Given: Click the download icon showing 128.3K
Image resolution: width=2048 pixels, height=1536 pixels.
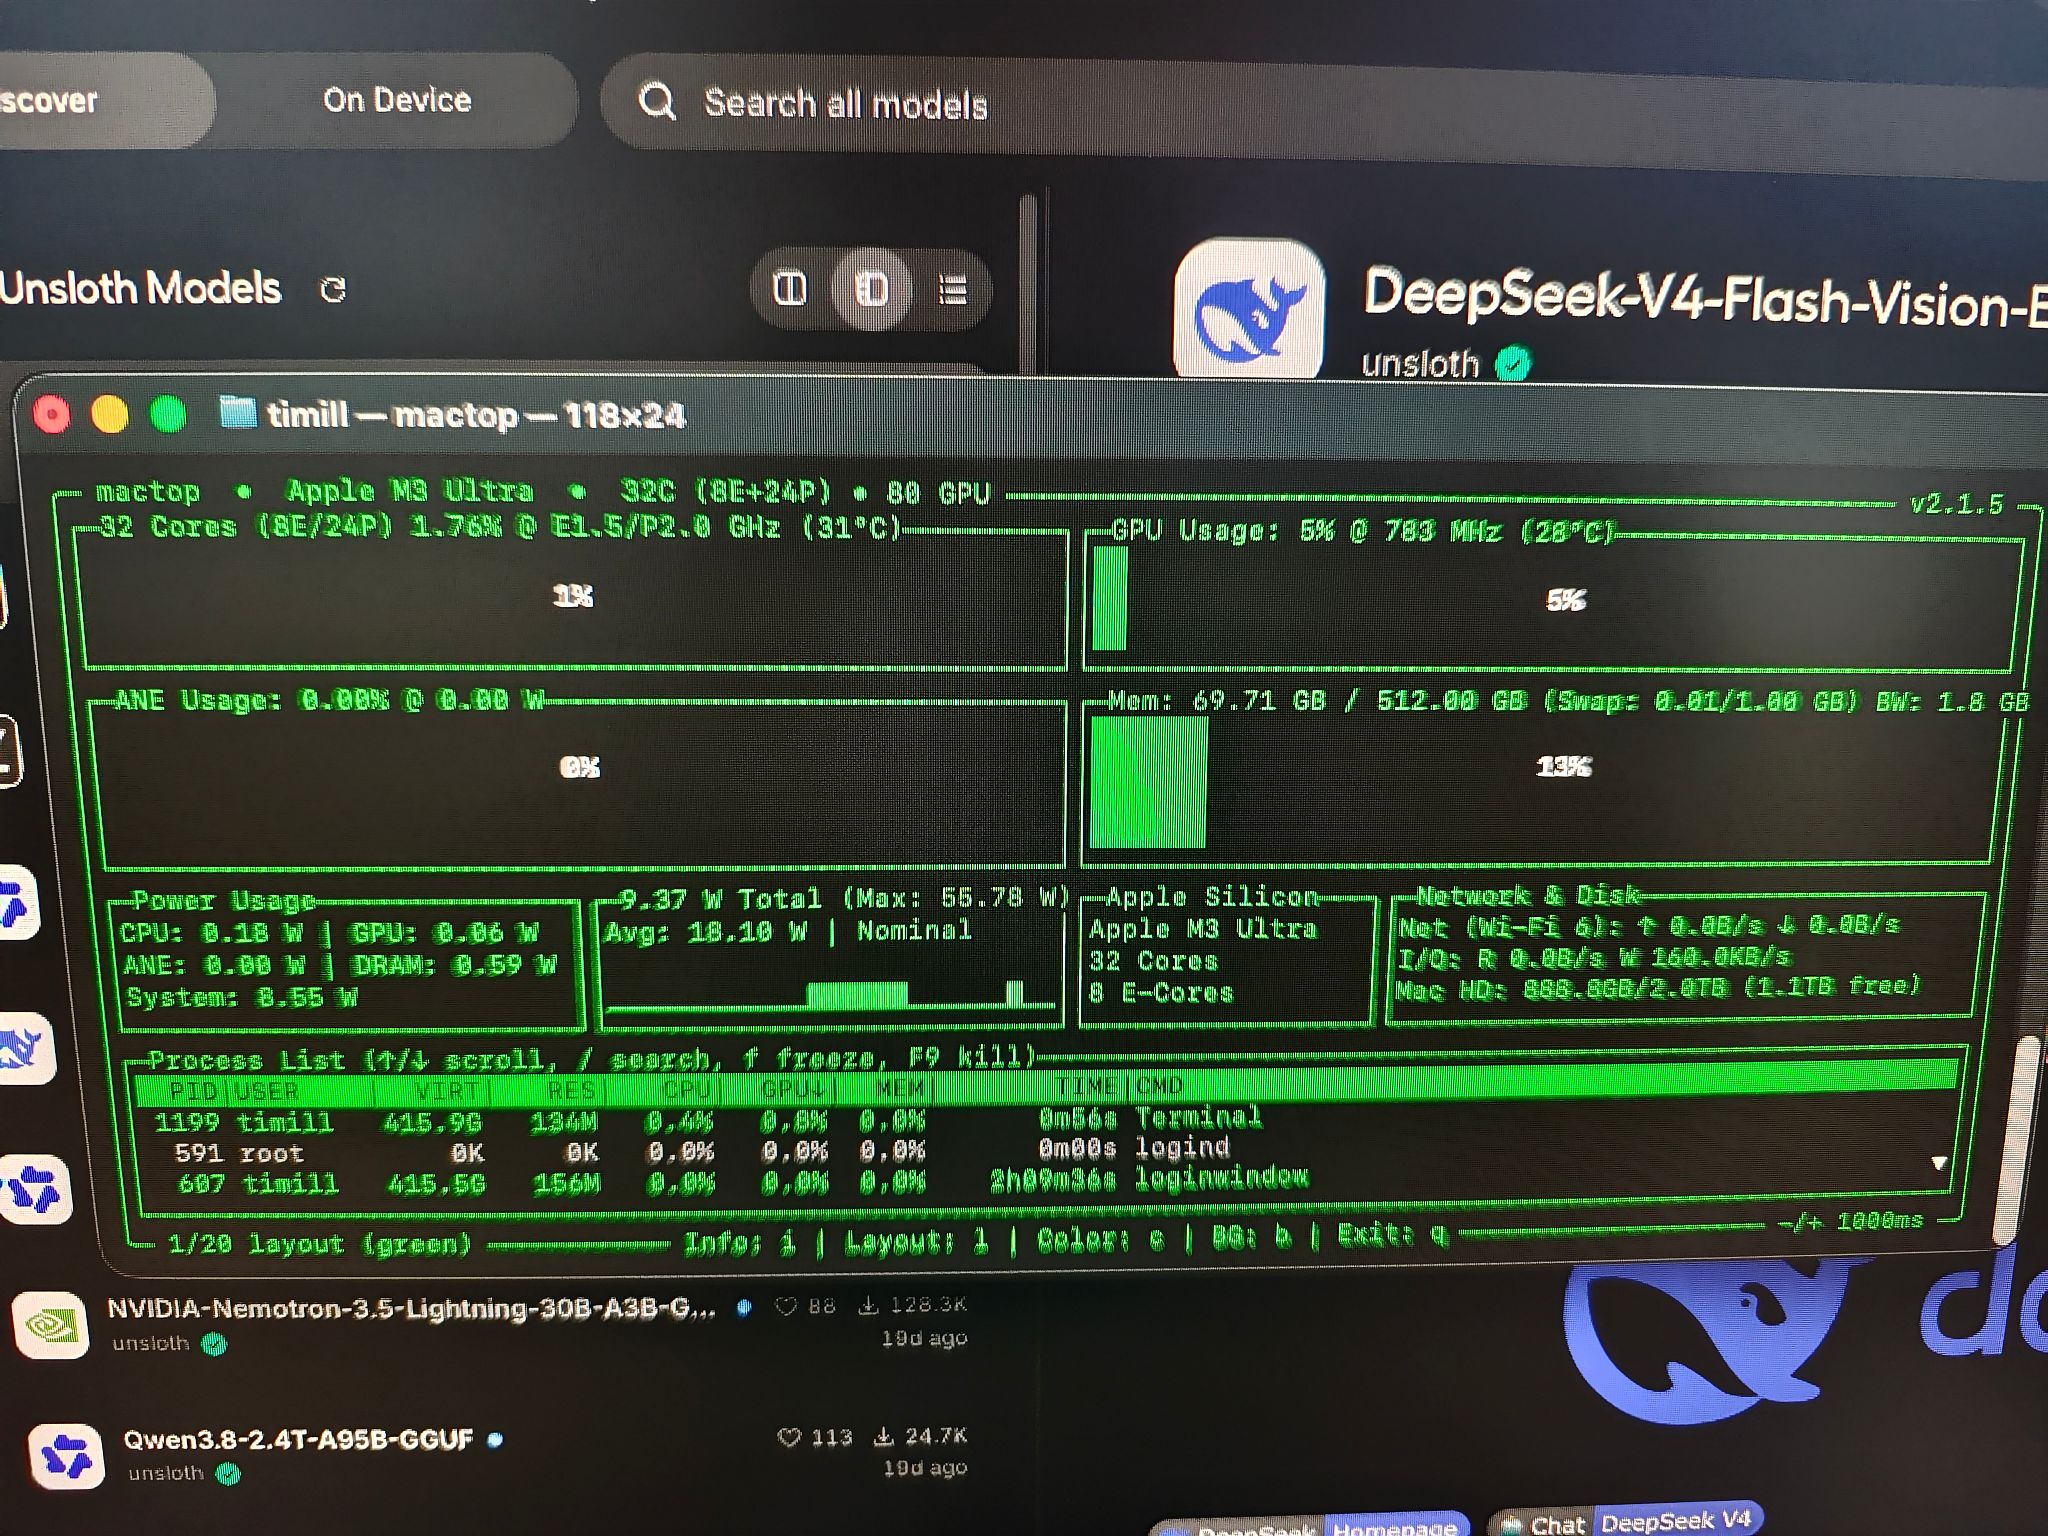Looking at the screenshot, I should coord(869,1305).
